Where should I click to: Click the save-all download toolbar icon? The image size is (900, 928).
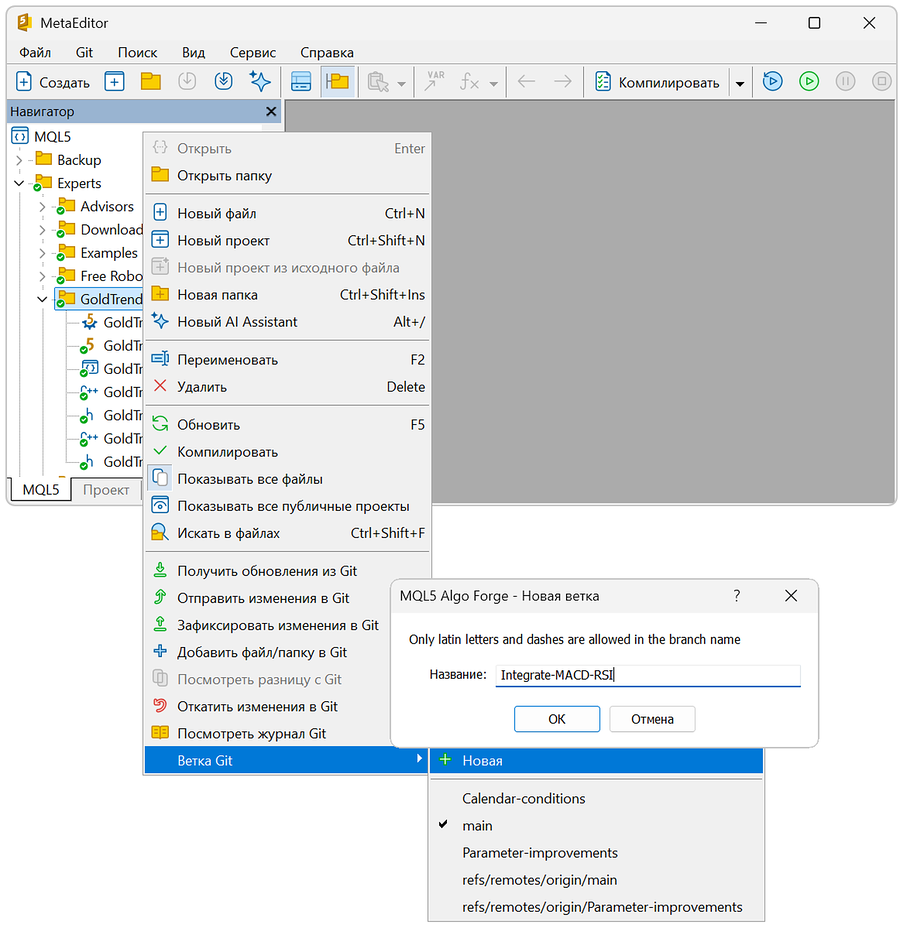pyautogui.click(x=224, y=82)
